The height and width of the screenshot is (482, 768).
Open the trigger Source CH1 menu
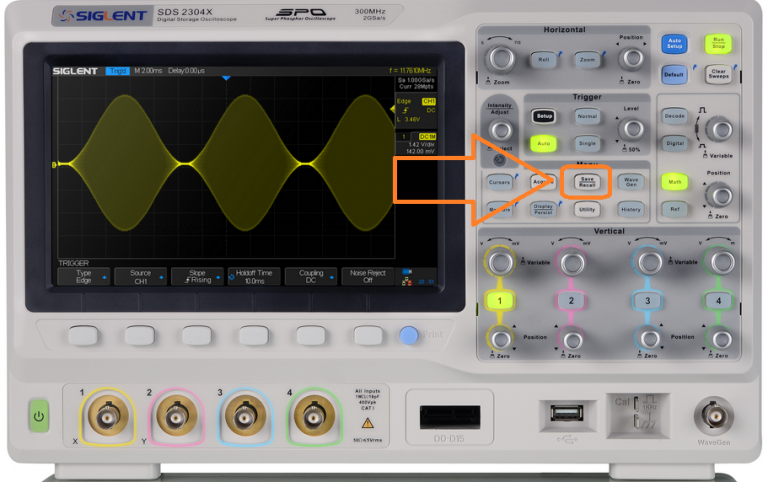pos(140,277)
